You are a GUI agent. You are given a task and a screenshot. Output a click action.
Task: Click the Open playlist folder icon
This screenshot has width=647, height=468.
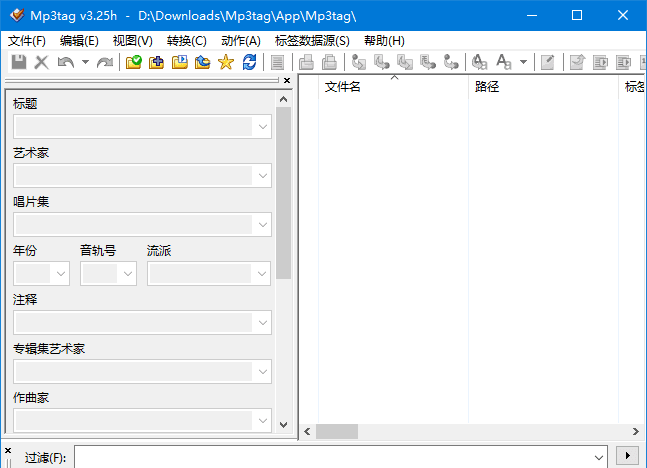pyautogui.click(x=179, y=62)
